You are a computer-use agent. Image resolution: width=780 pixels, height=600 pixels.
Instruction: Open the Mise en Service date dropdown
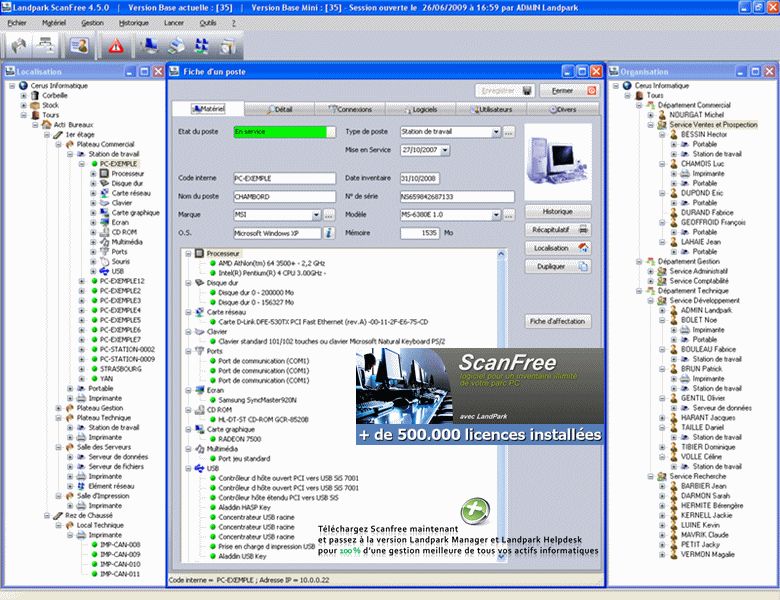445,150
